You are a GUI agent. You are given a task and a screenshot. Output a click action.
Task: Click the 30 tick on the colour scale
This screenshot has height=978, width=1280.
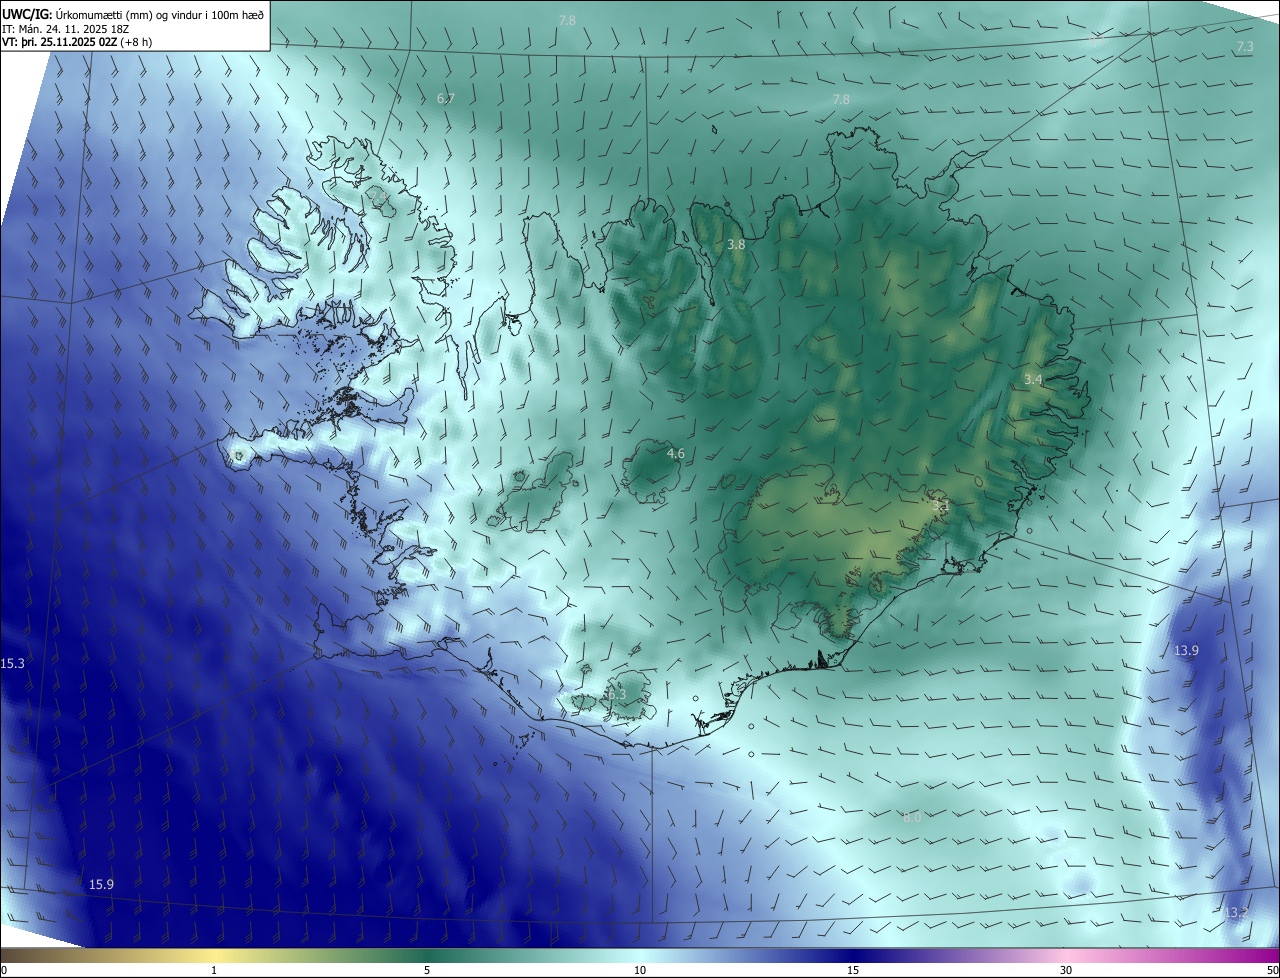click(x=1066, y=970)
